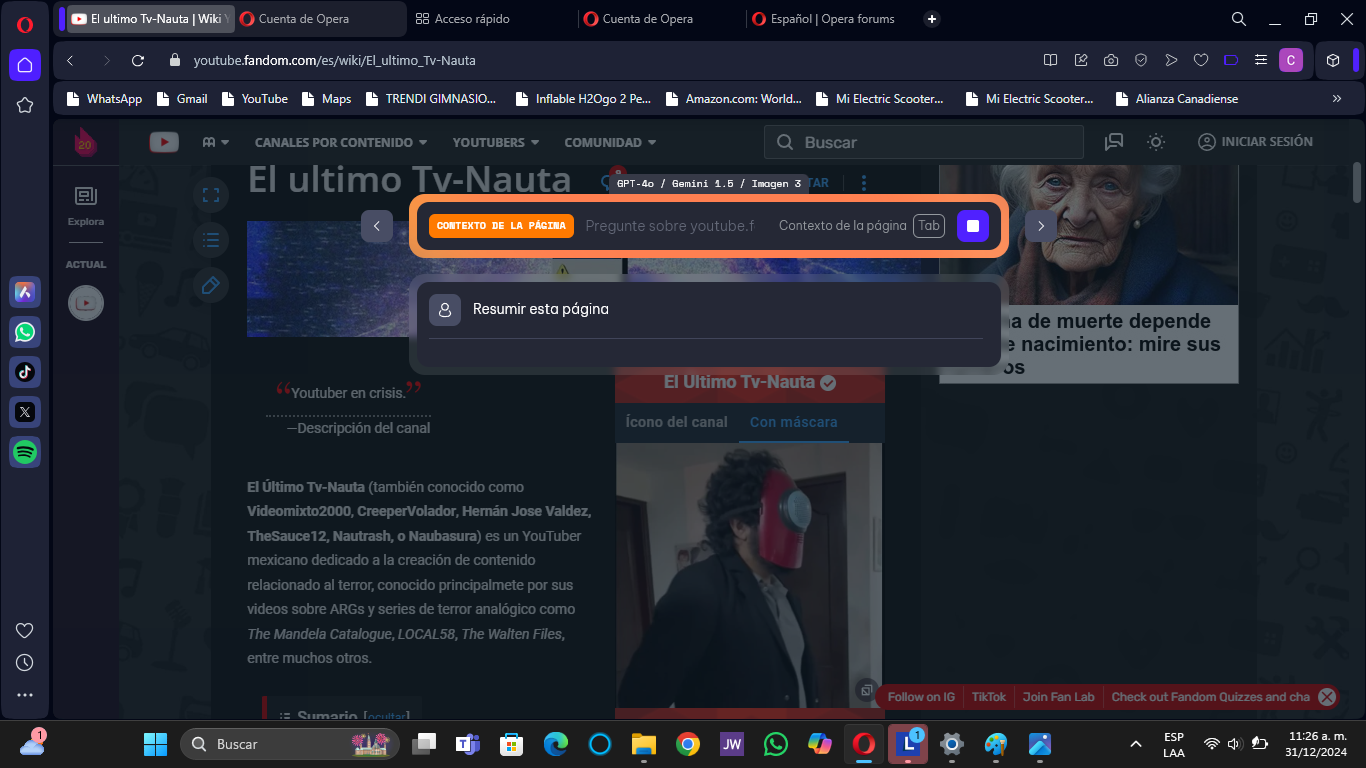Expand the Fandom wiki logo dropdown

[216, 142]
